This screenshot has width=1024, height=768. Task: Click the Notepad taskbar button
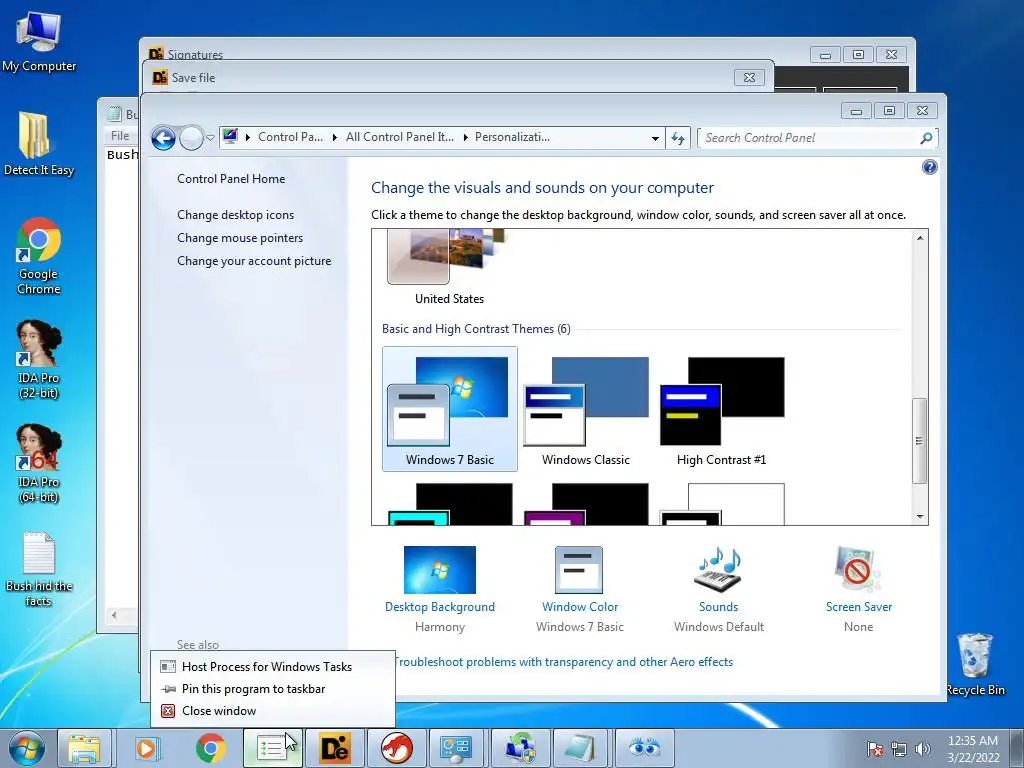click(580, 748)
